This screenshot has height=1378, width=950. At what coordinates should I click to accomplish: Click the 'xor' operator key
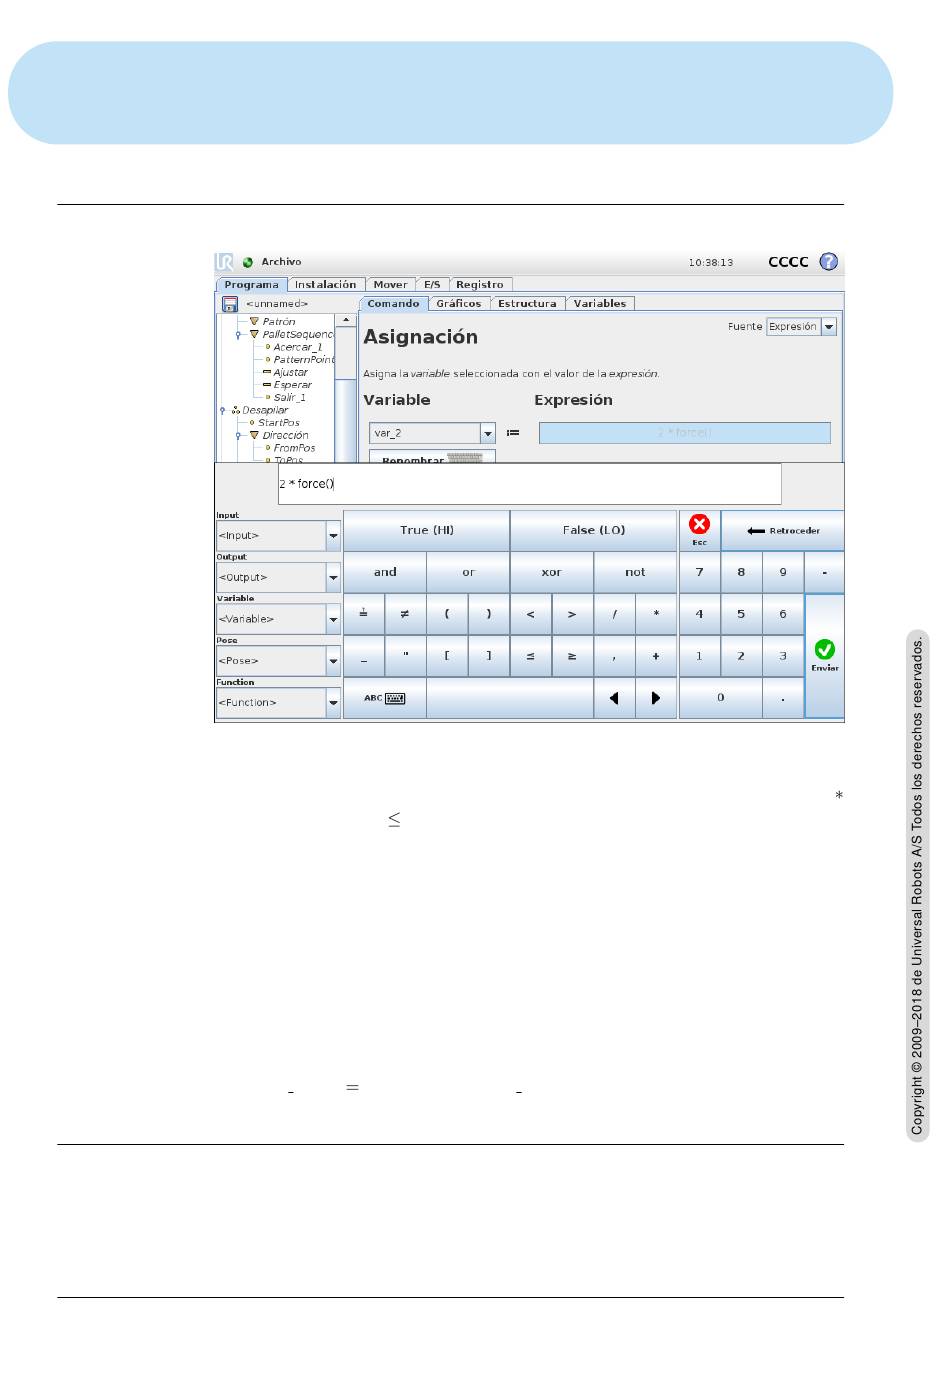click(552, 573)
